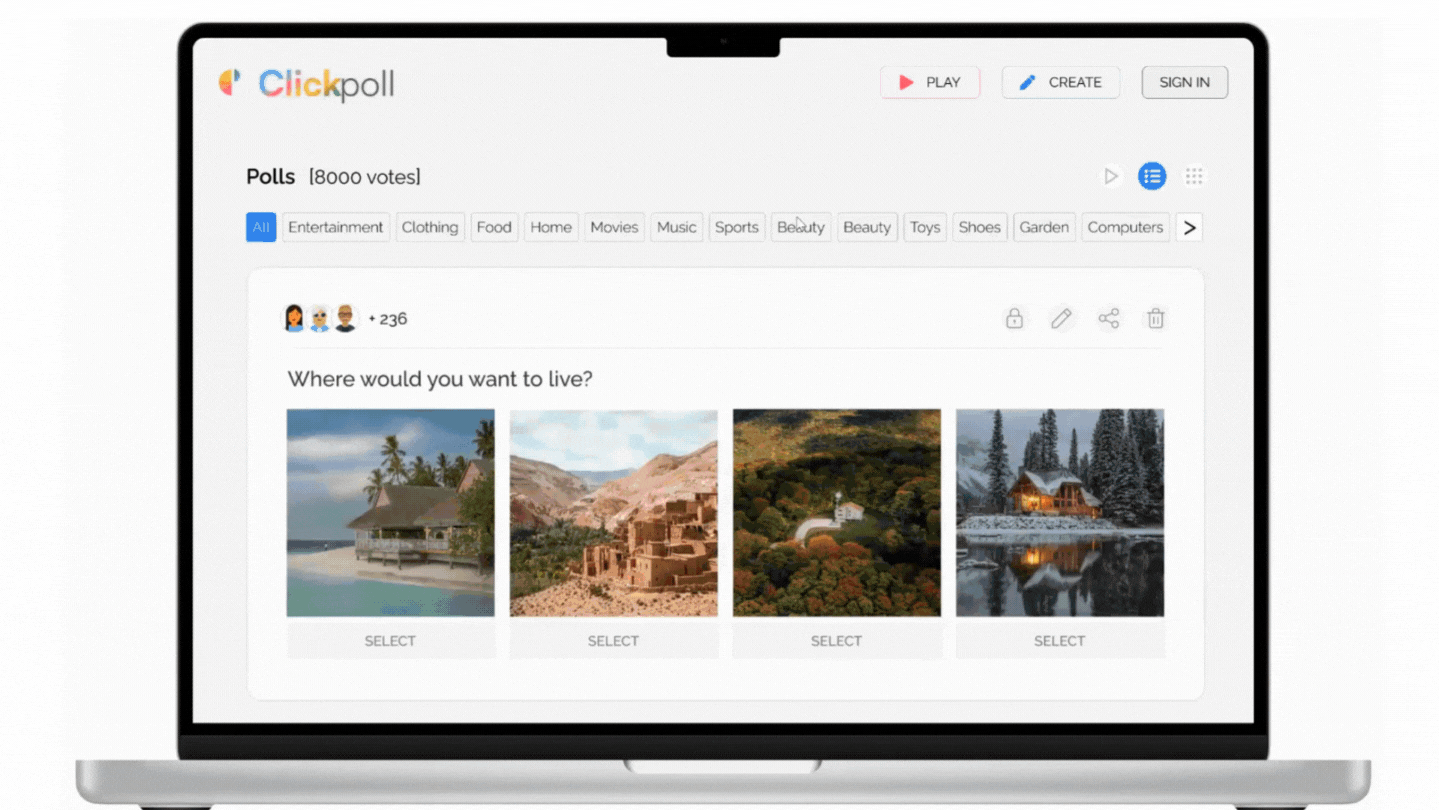Click the CREATE button
The width and height of the screenshot is (1439, 810).
pyautogui.click(x=1061, y=83)
